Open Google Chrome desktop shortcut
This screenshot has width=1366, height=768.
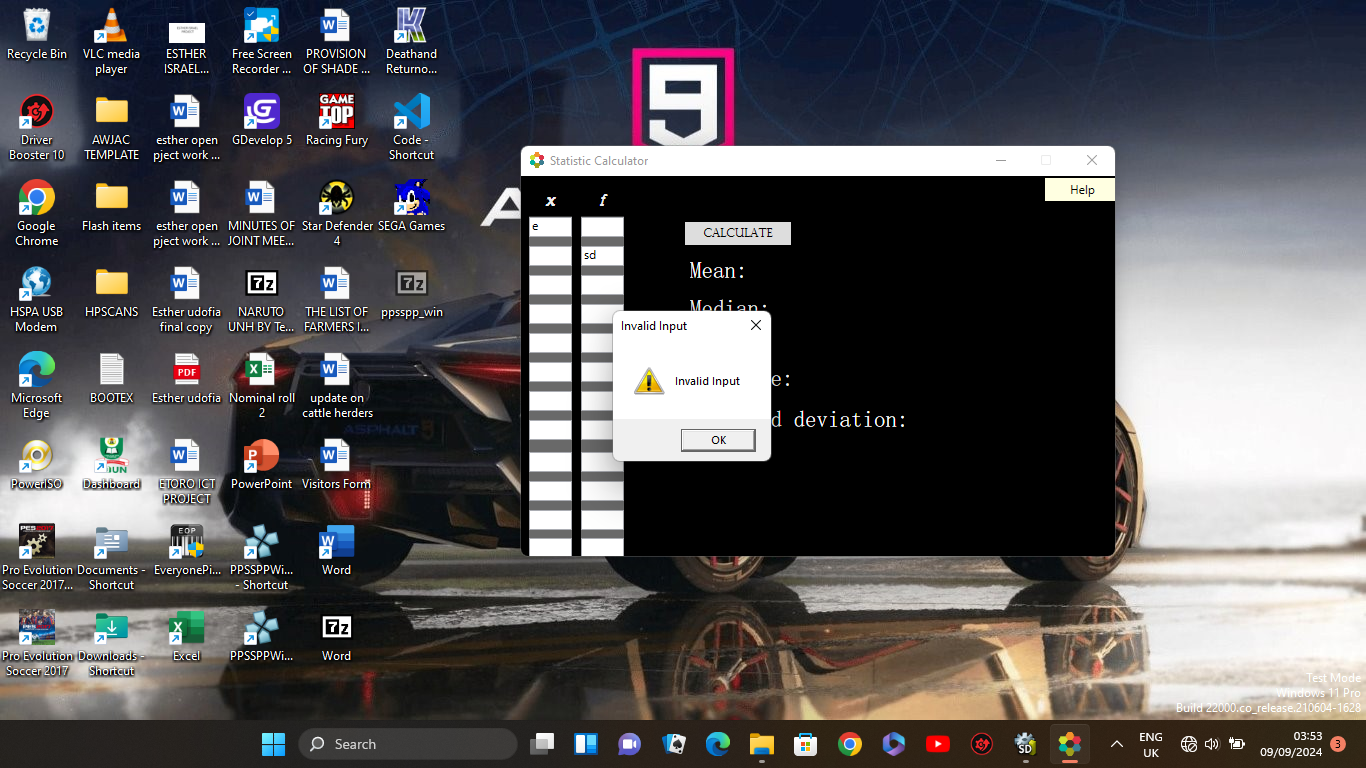[37, 212]
